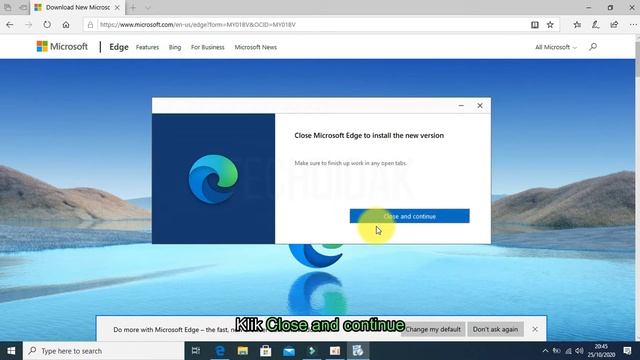Click the site search magnifier icon
The width and height of the screenshot is (640, 360).
593,47
